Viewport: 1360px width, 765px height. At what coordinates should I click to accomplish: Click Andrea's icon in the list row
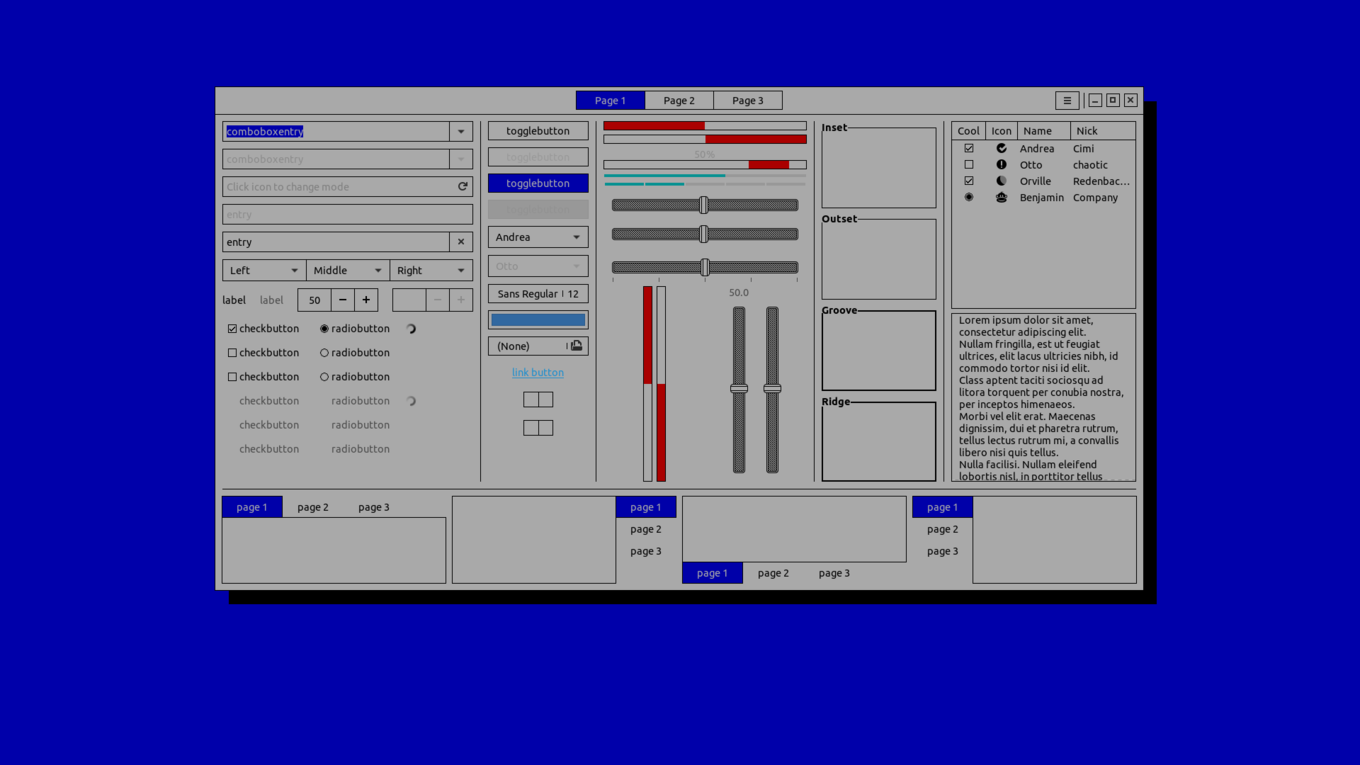1001,148
